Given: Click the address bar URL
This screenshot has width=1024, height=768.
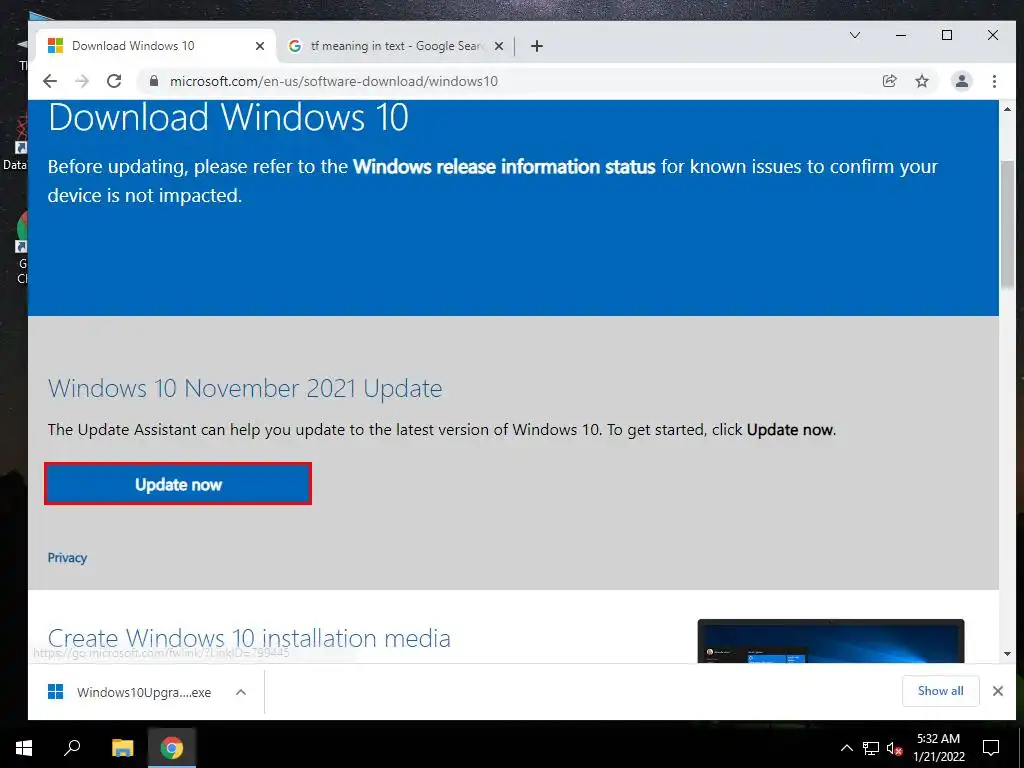Looking at the screenshot, I should pos(334,81).
